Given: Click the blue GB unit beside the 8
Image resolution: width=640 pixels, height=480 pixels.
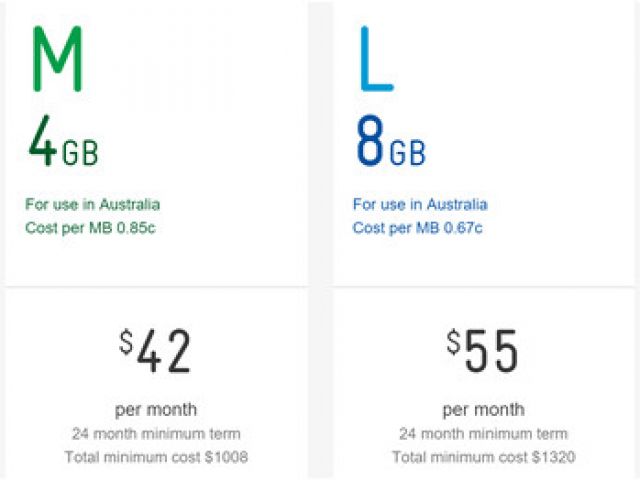Looking at the screenshot, I should pyautogui.click(x=408, y=154).
